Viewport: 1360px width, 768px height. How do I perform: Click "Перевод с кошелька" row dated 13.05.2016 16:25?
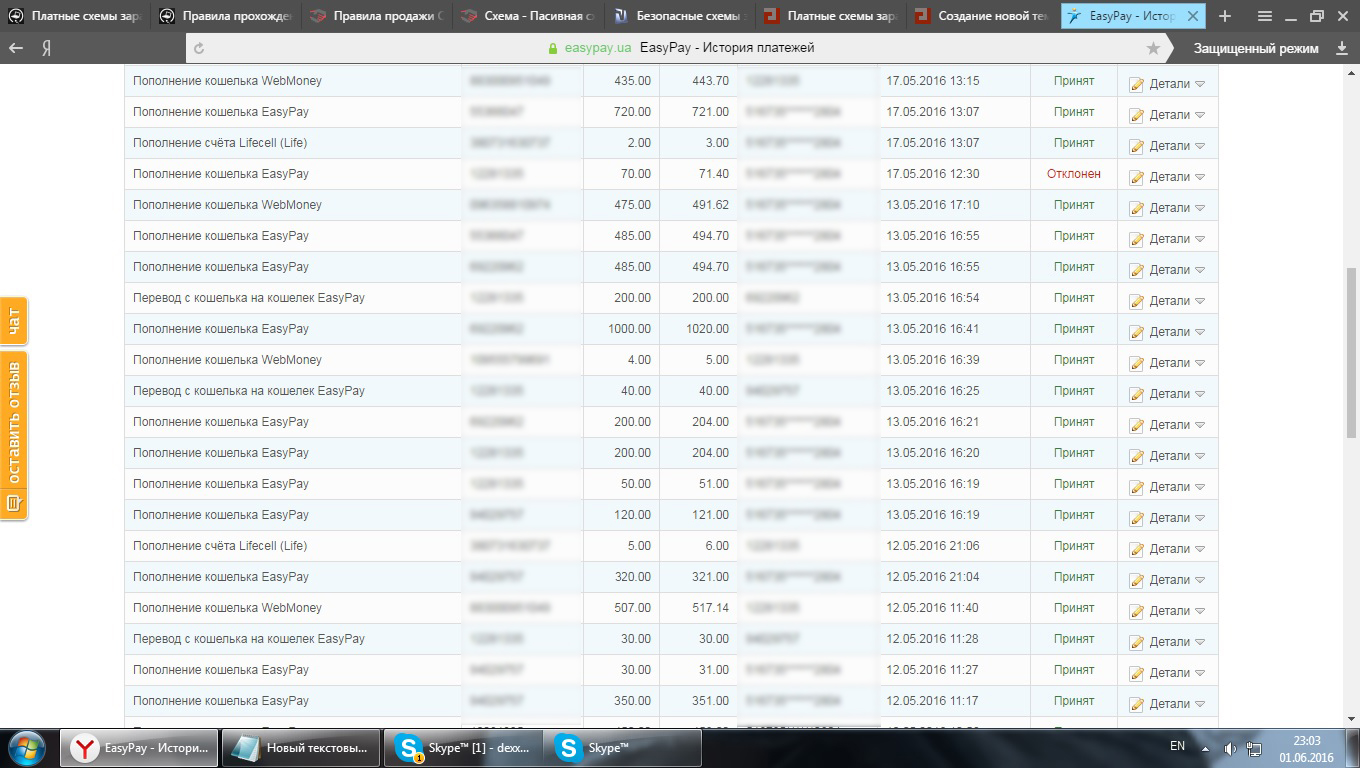249,391
